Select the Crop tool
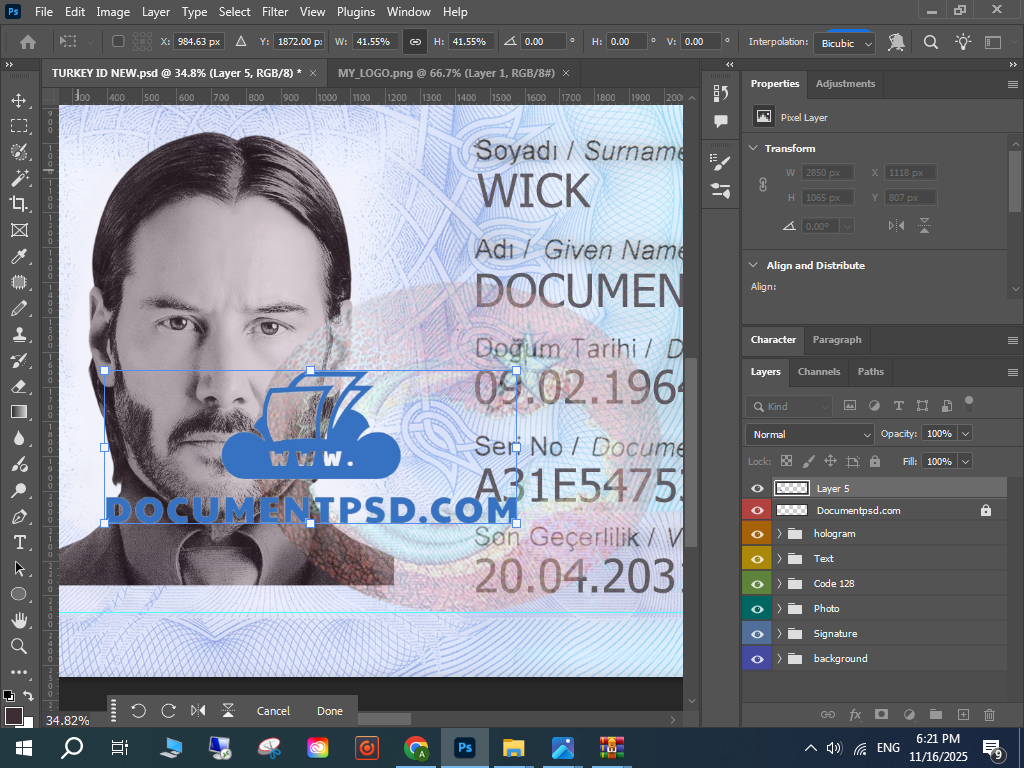The height and width of the screenshot is (768, 1024). click(x=19, y=204)
